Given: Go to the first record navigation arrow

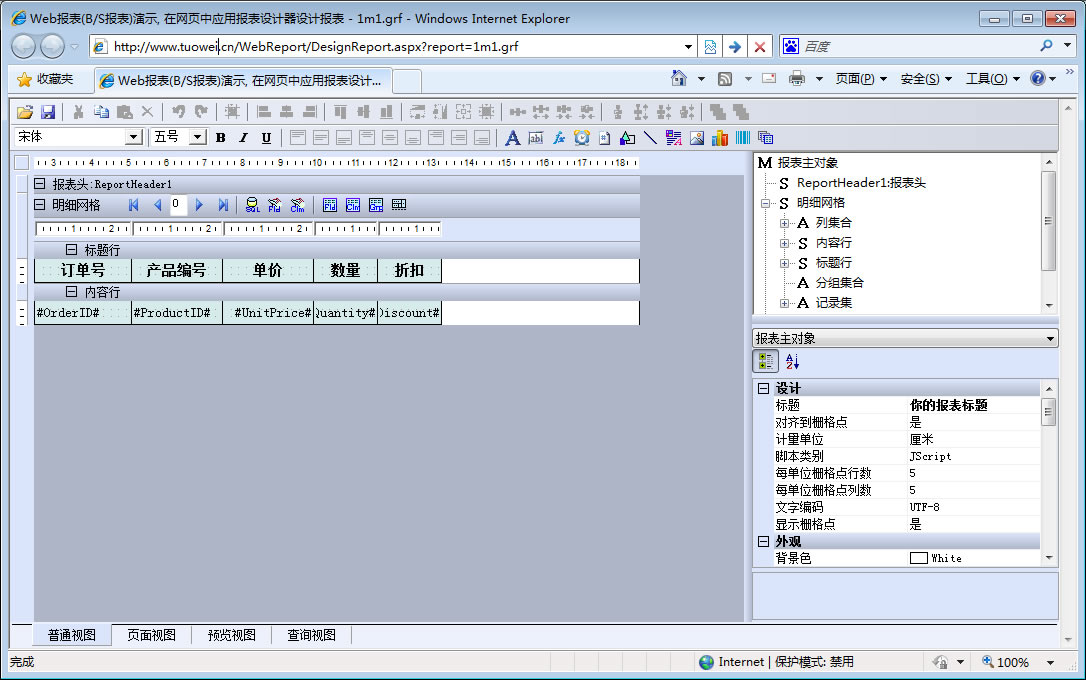Looking at the screenshot, I should pyautogui.click(x=134, y=205).
